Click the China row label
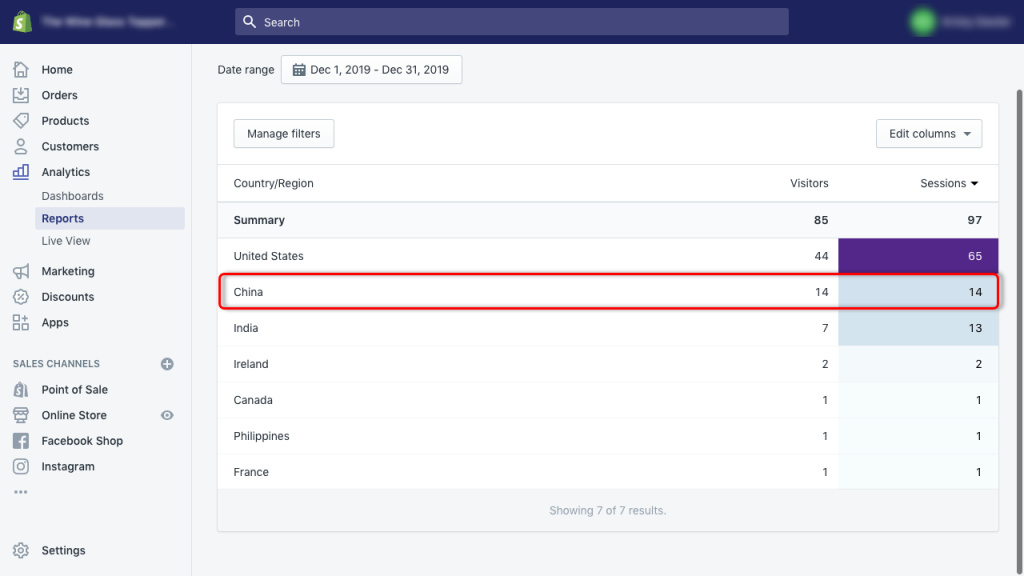 [248, 292]
